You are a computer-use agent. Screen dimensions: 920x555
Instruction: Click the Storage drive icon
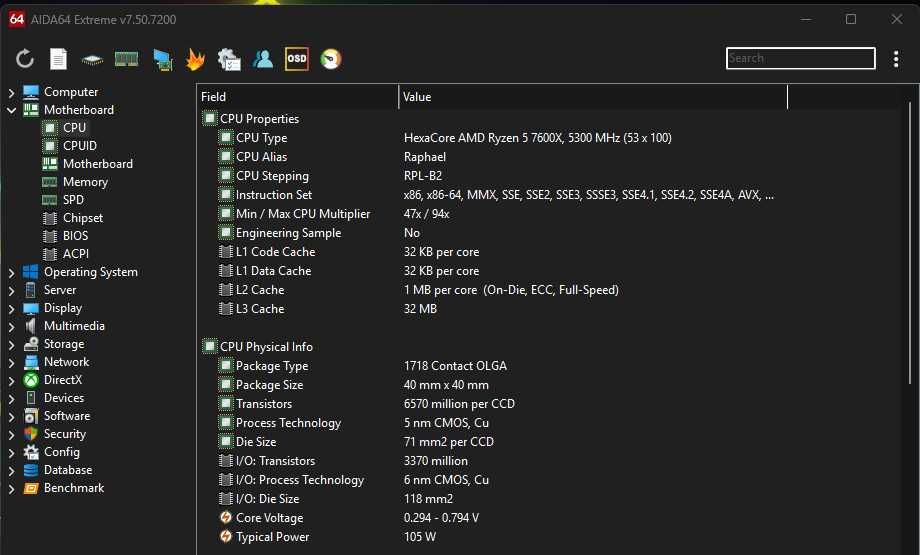[31, 344]
